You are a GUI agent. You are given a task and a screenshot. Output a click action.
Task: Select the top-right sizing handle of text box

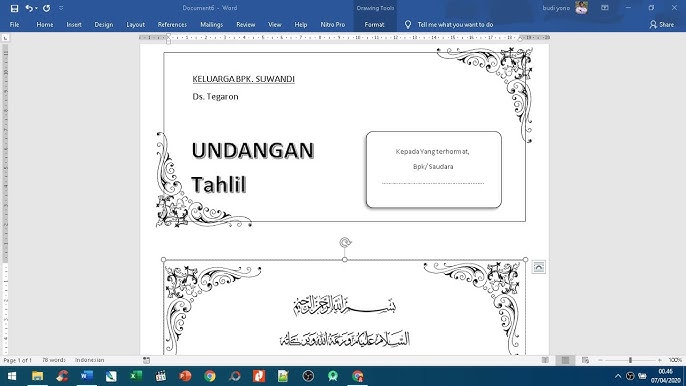(525, 260)
